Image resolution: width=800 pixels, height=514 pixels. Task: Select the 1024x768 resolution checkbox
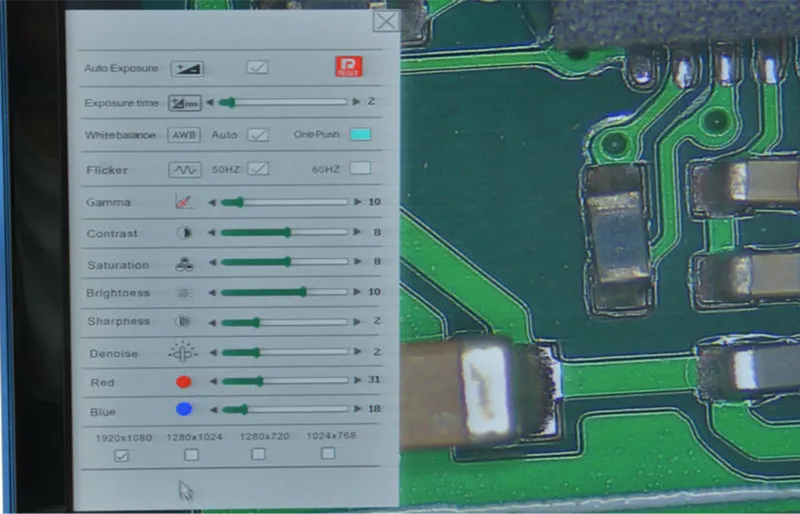[328, 453]
